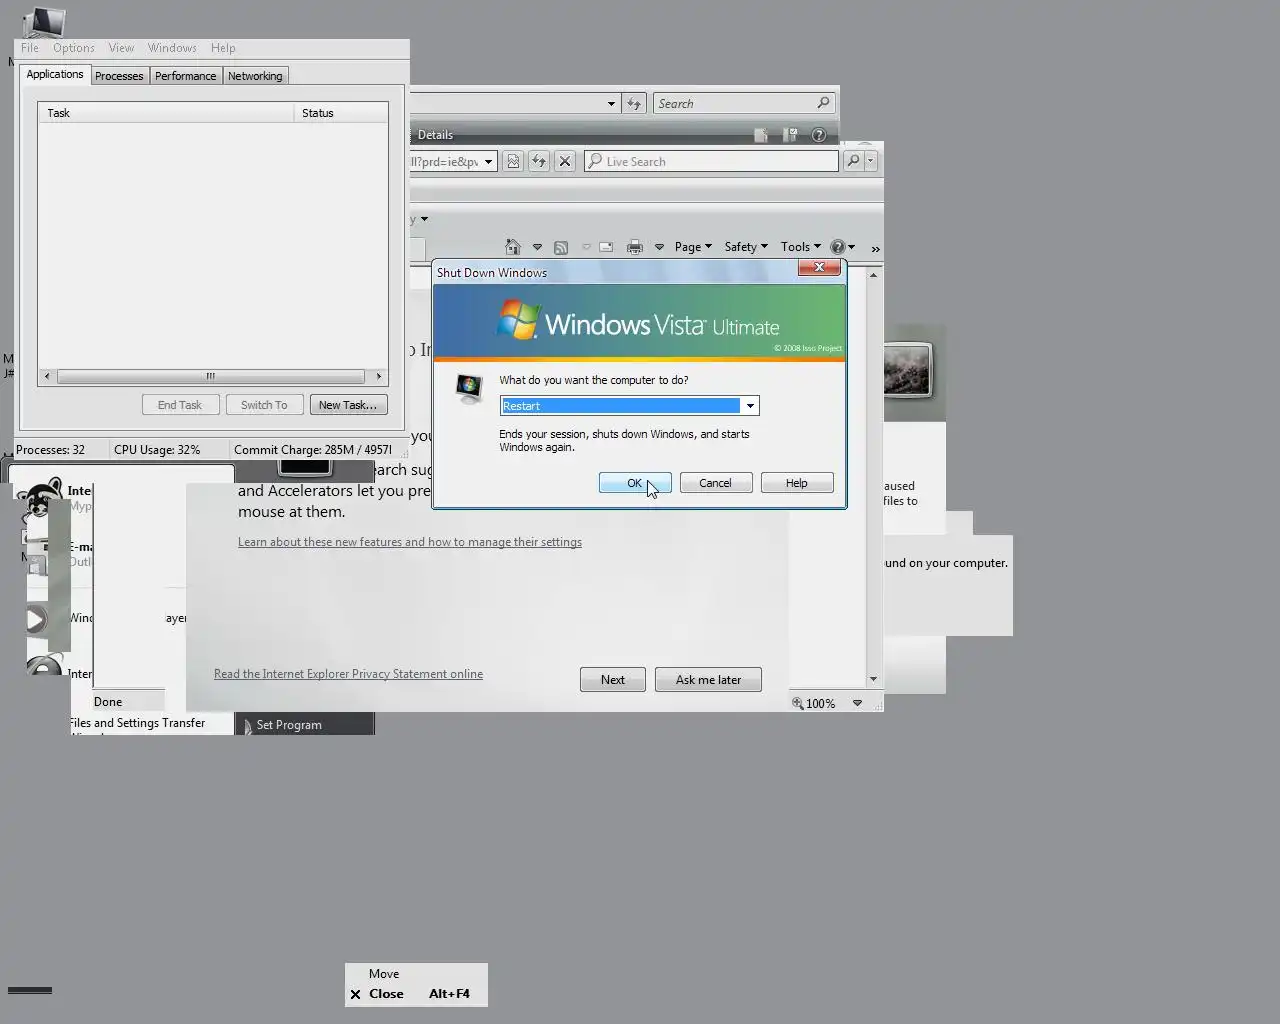Click the Ask me later button
1280x1024 pixels.
[708, 680]
